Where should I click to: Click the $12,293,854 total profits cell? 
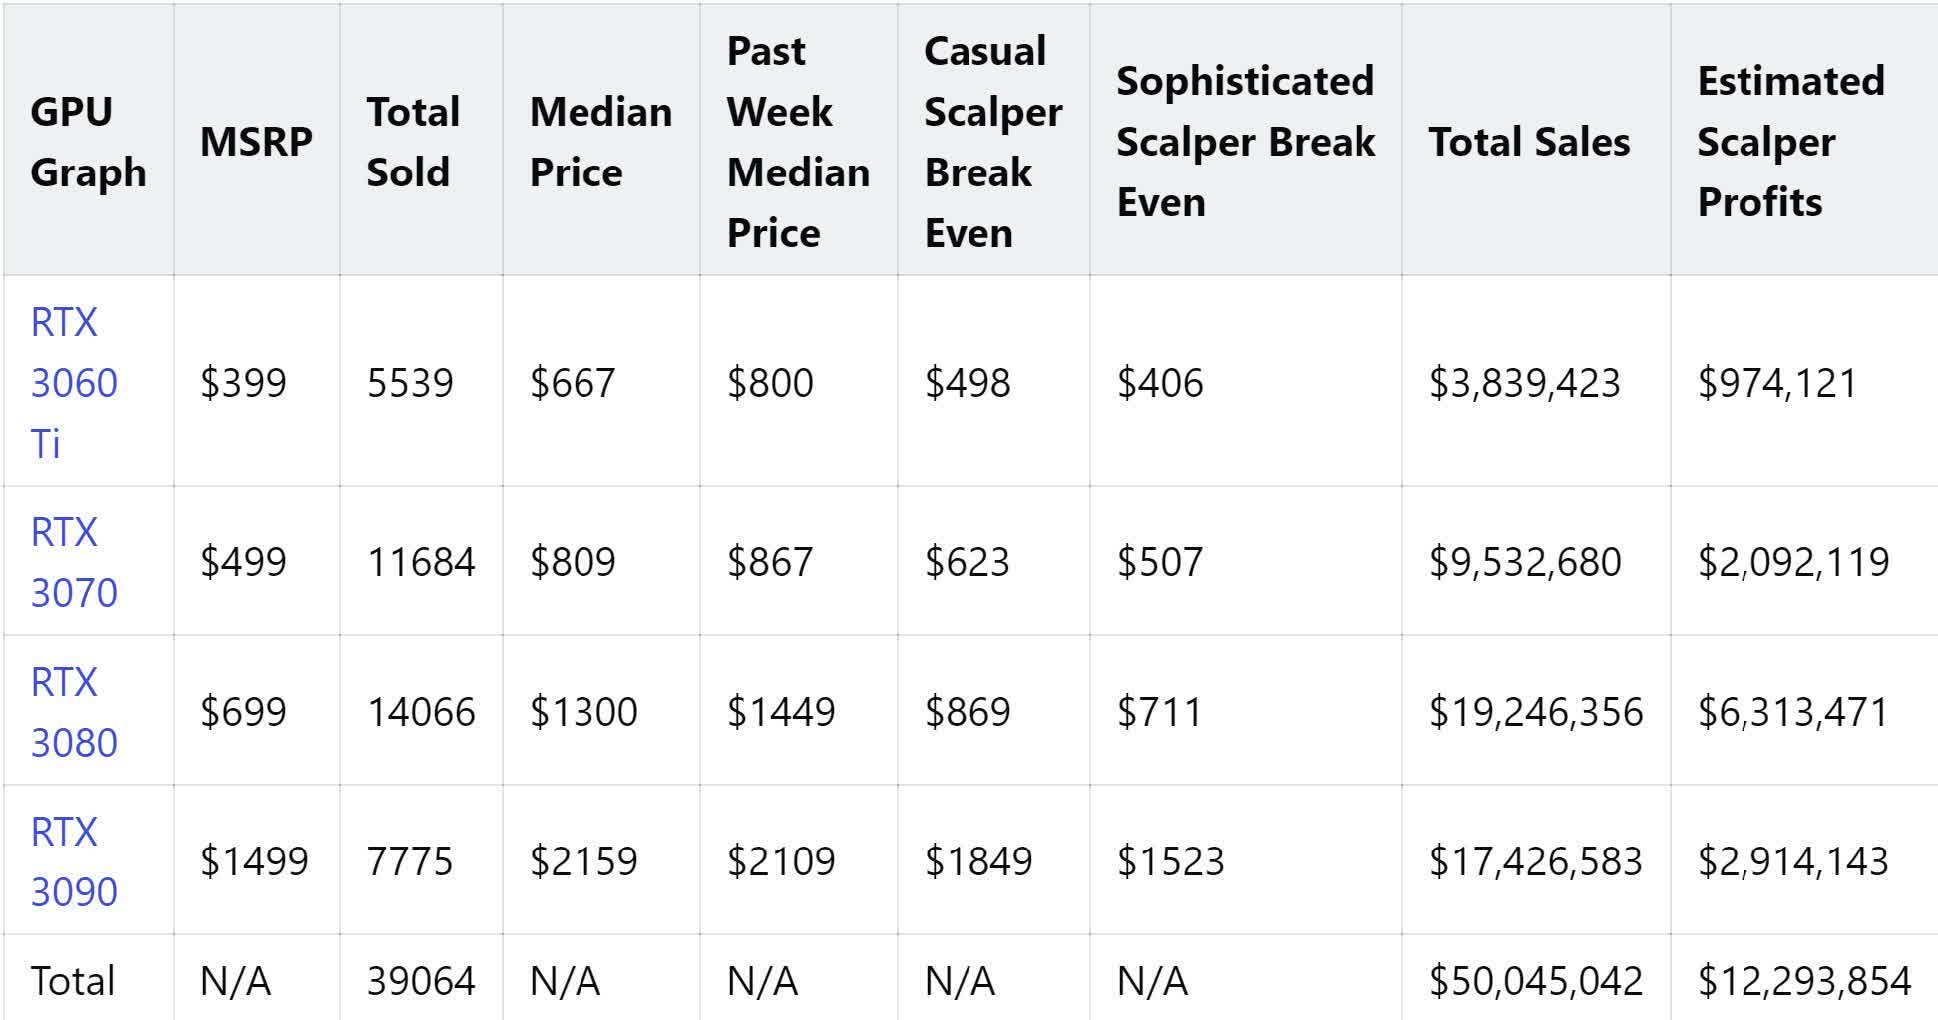click(x=1804, y=981)
